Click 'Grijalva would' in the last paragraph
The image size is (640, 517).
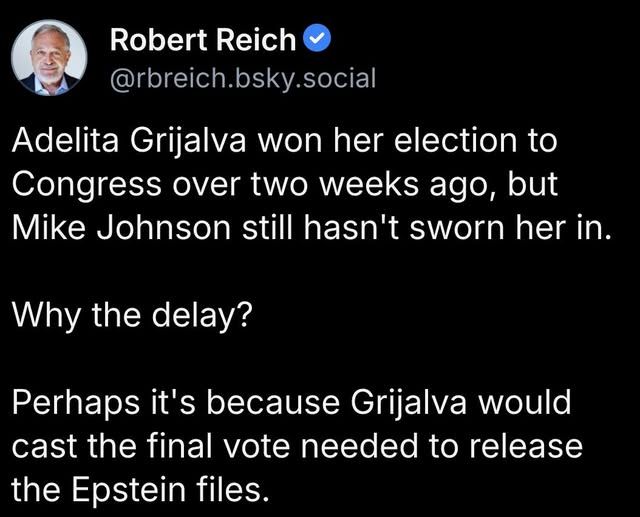460,404
